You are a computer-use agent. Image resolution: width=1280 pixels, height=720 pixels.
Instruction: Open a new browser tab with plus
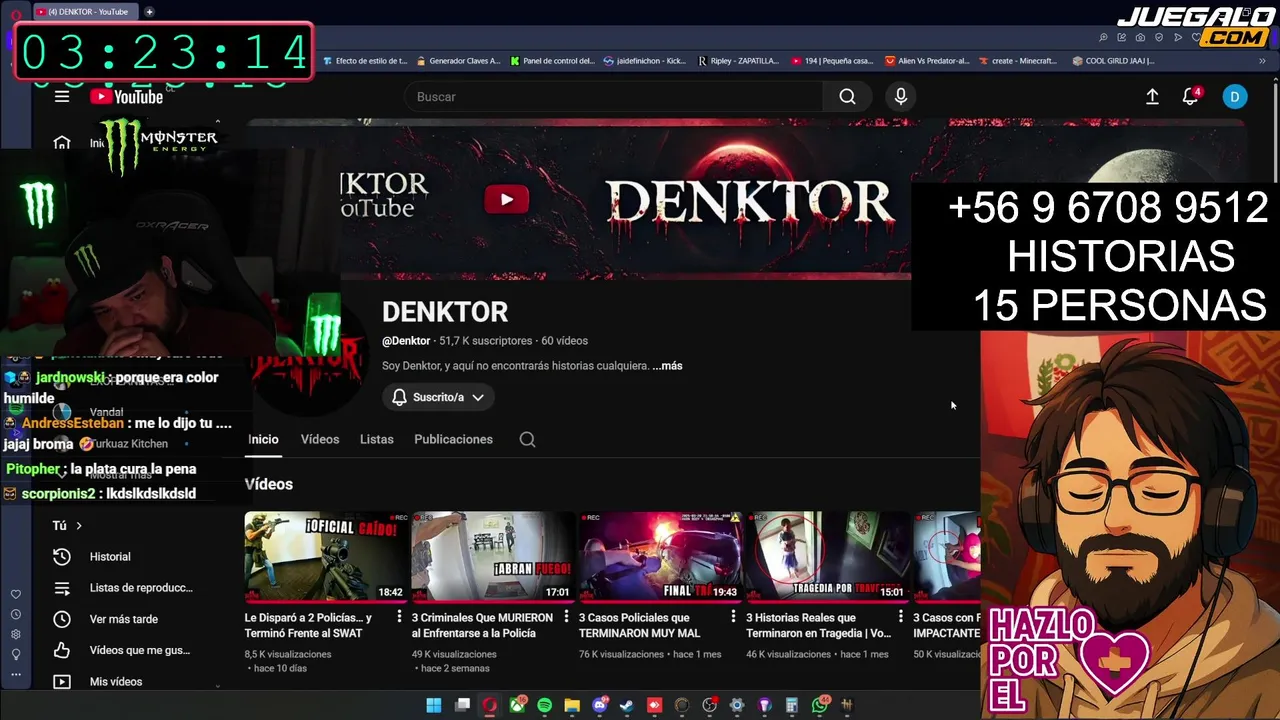point(149,11)
